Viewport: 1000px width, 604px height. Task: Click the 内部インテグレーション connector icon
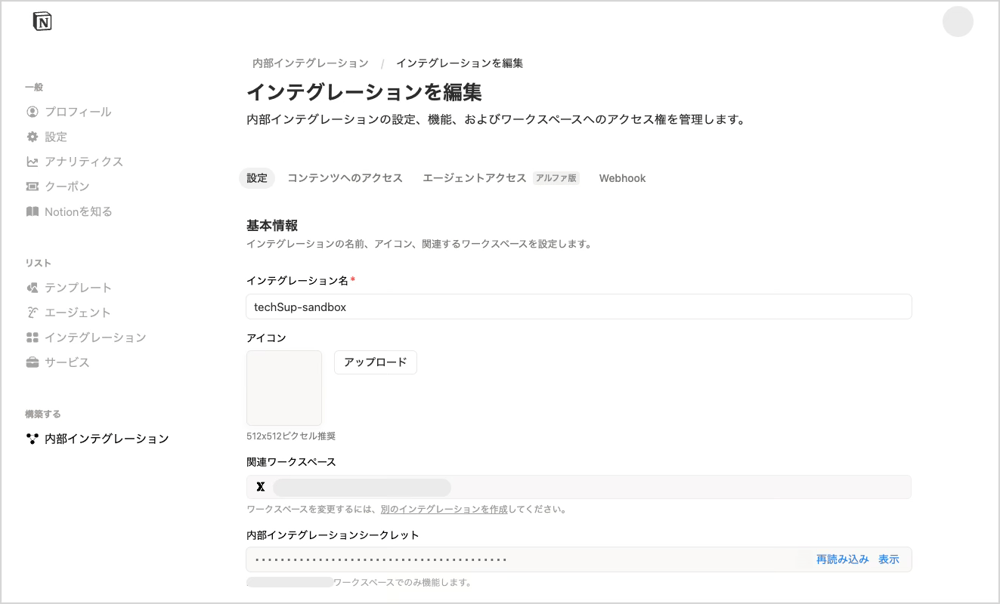(x=30, y=438)
